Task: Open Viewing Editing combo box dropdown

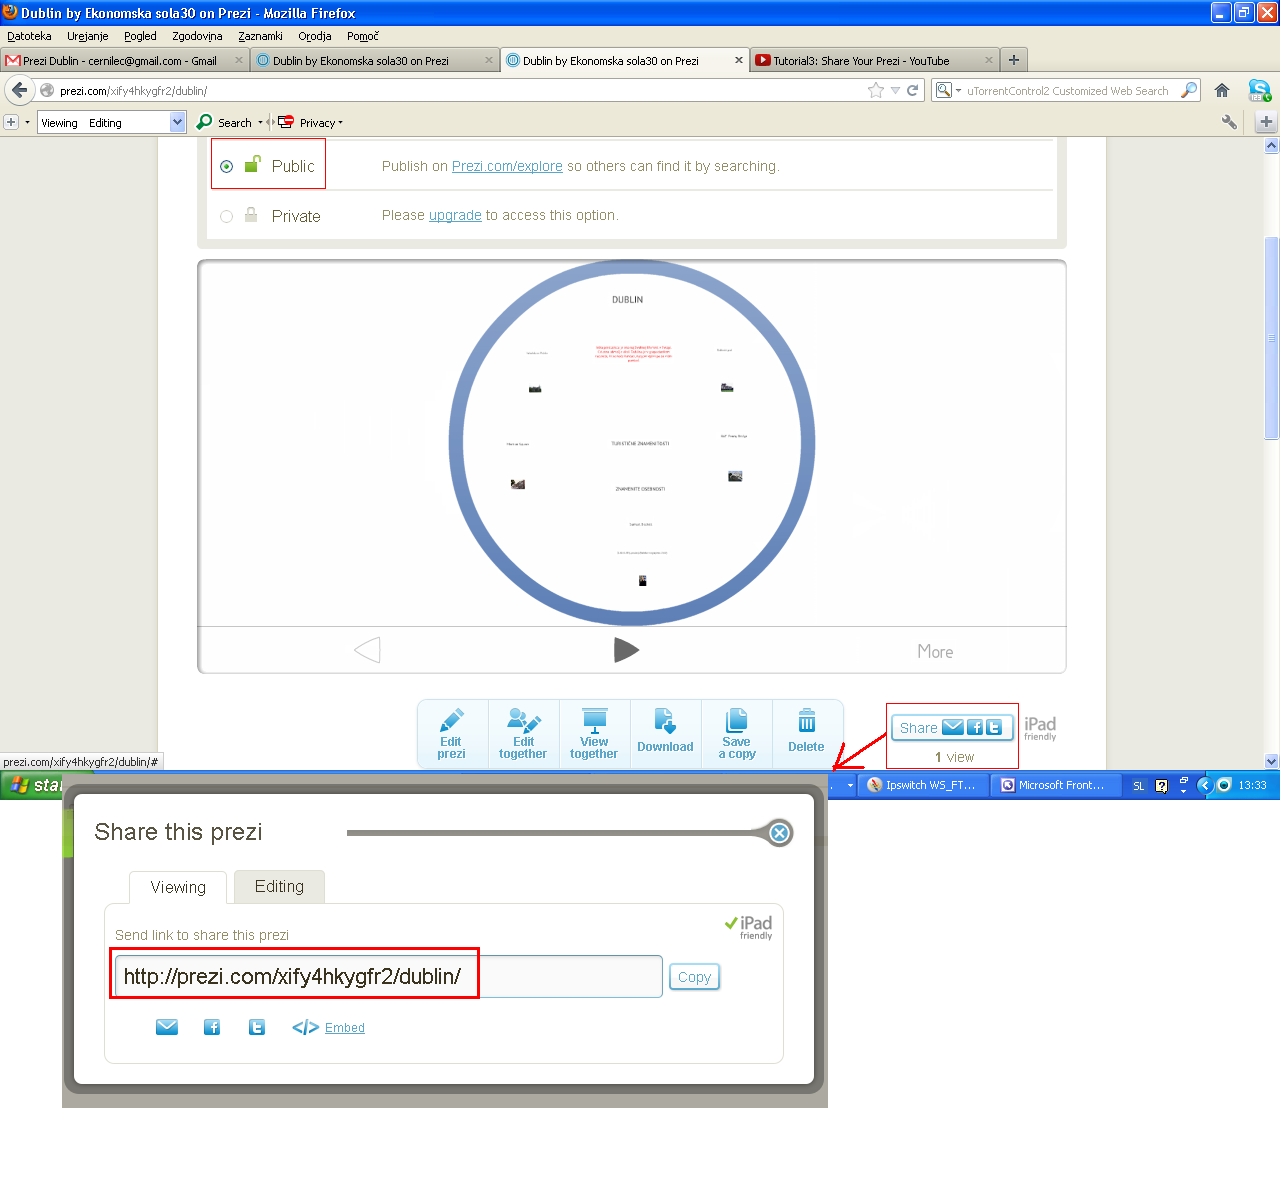Action: 177,122
